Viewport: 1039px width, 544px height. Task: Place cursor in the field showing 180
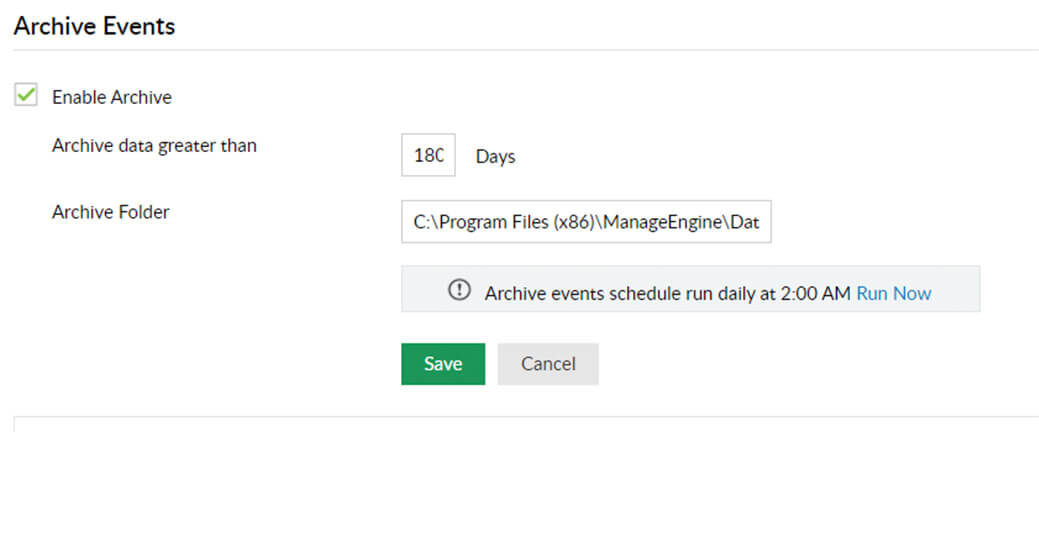click(x=428, y=156)
